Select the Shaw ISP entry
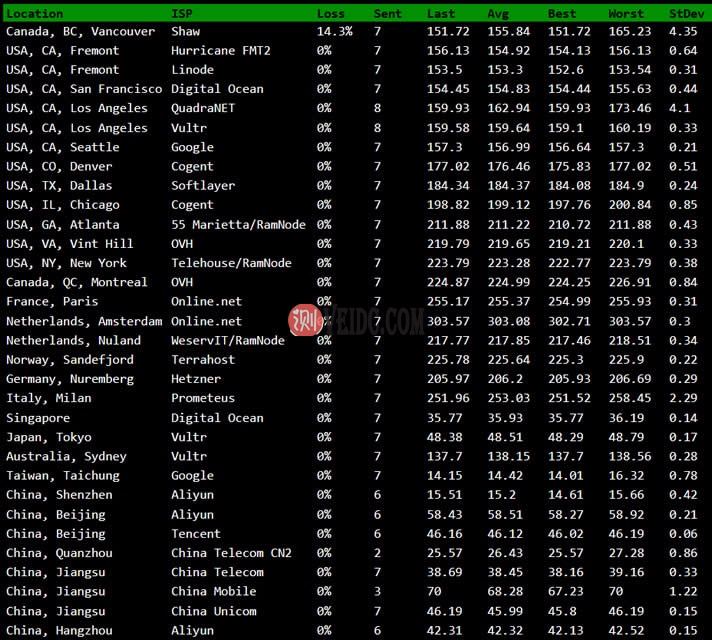Image resolution: width=712 pixels, height=640 pixels. 185,31
